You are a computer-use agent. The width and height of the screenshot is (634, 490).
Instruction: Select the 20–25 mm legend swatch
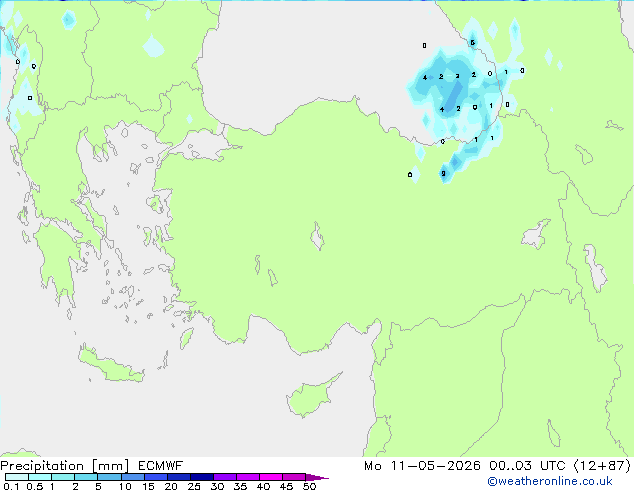tap(179, 477)
